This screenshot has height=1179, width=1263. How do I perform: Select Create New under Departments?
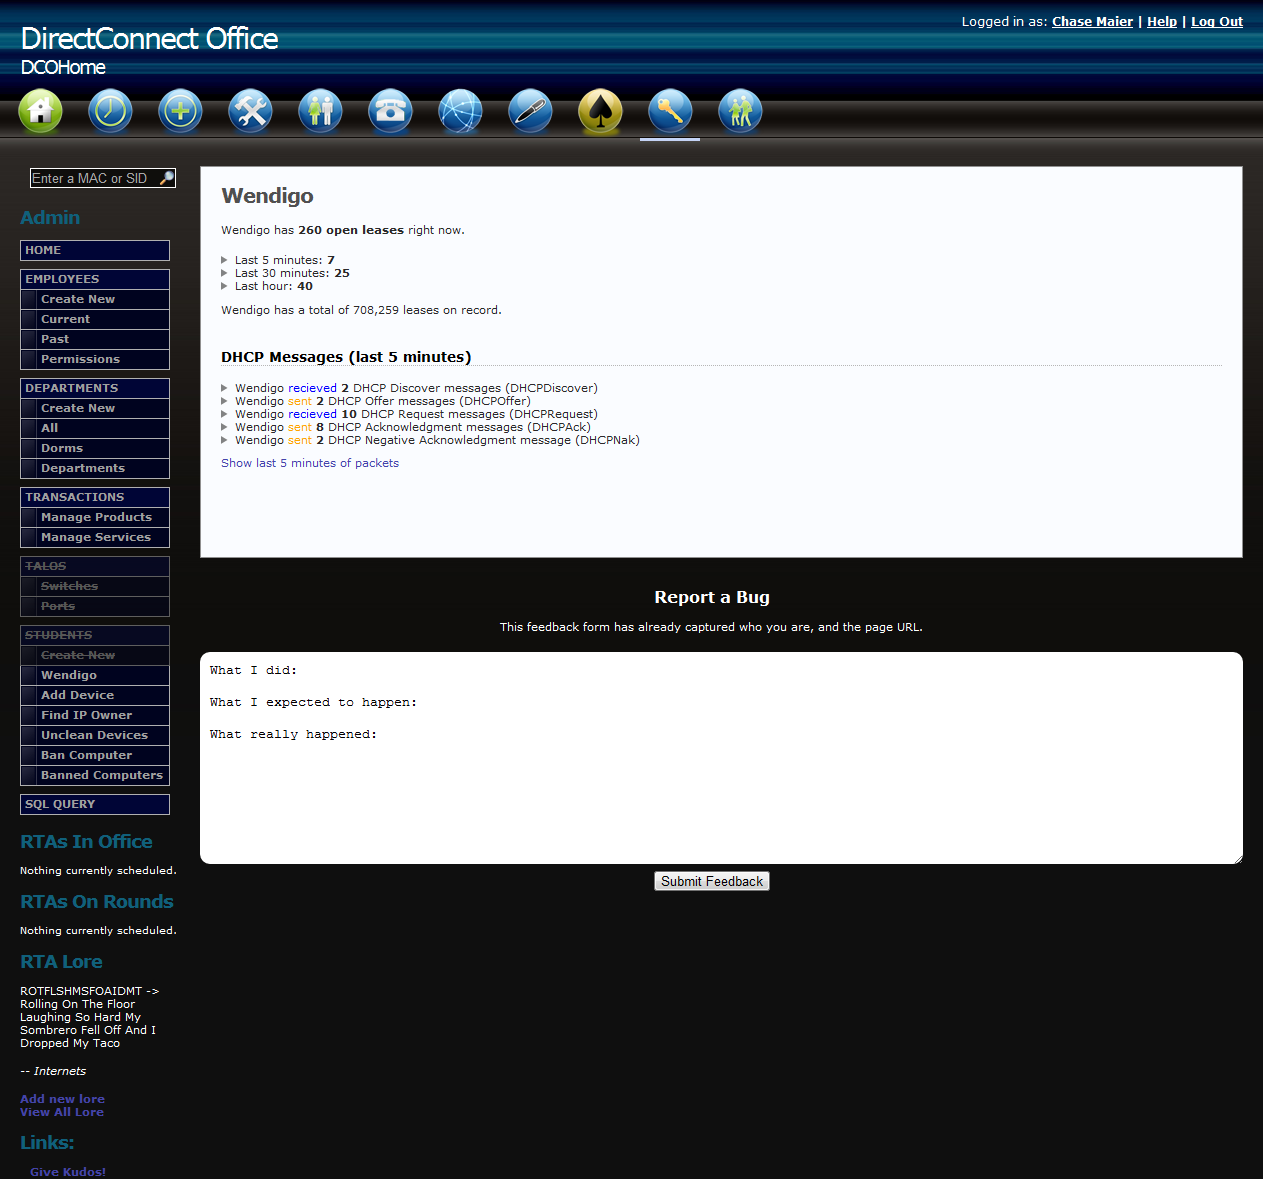click(x=95, y=408)
